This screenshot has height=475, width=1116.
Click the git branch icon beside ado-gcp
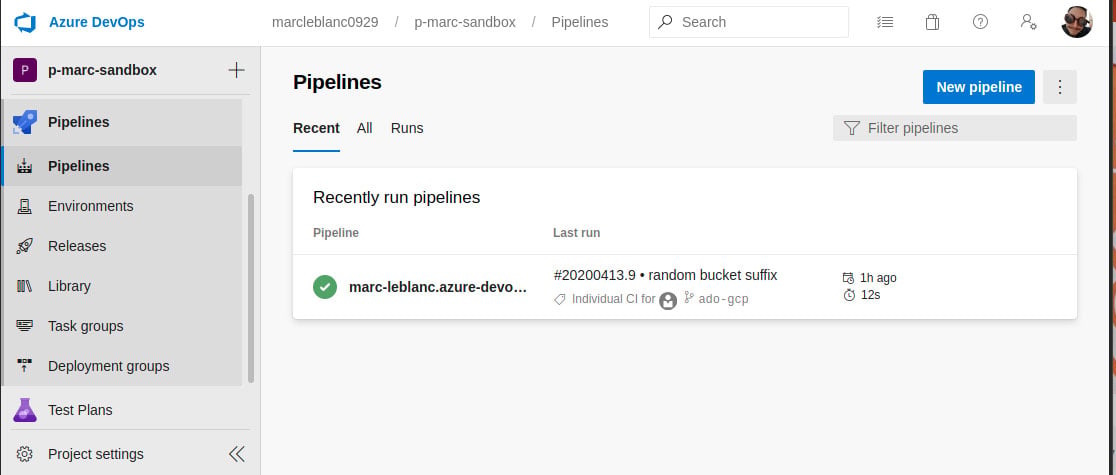pos(688,299)
